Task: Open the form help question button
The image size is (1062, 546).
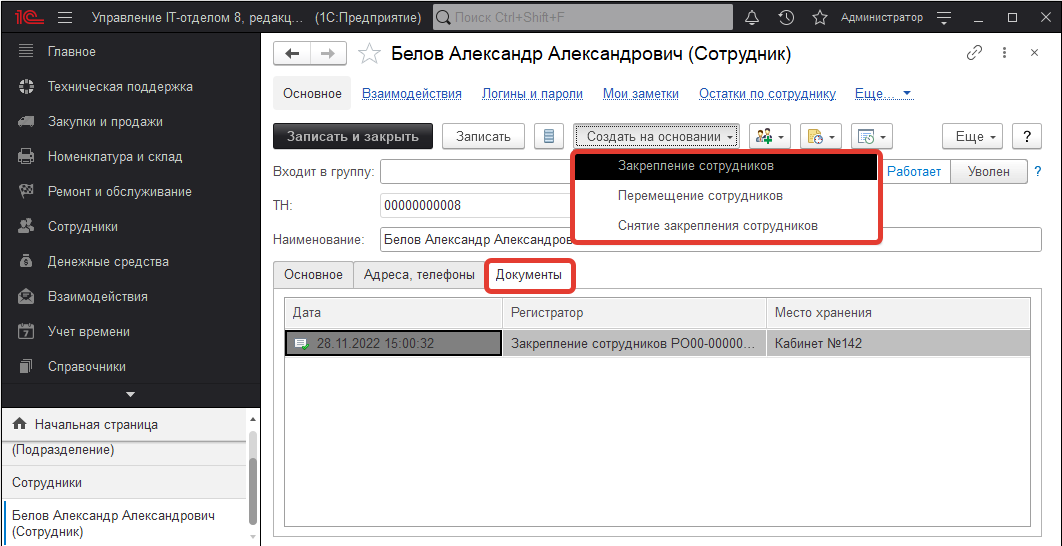Action: tap(1027, 136)
